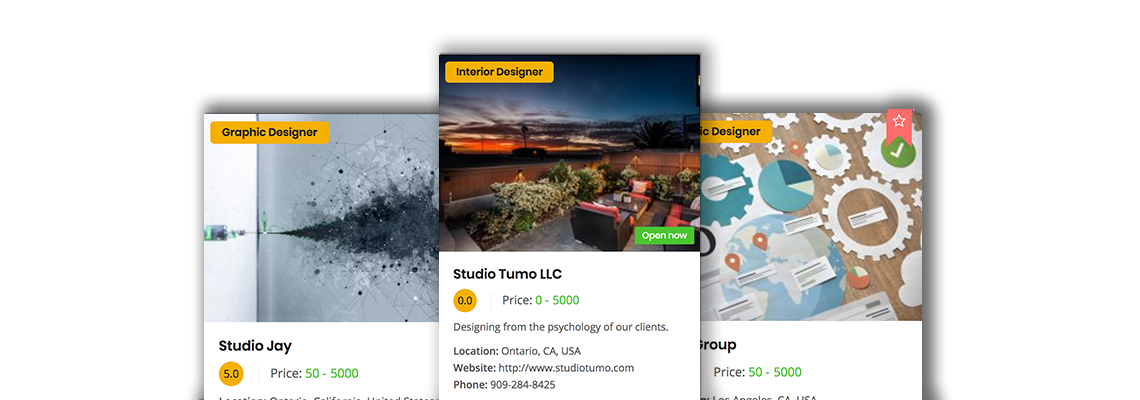This screenshot has height=400, width=1140.
Task: Click the phone number 909-284-8425
Action: (523, 384)
